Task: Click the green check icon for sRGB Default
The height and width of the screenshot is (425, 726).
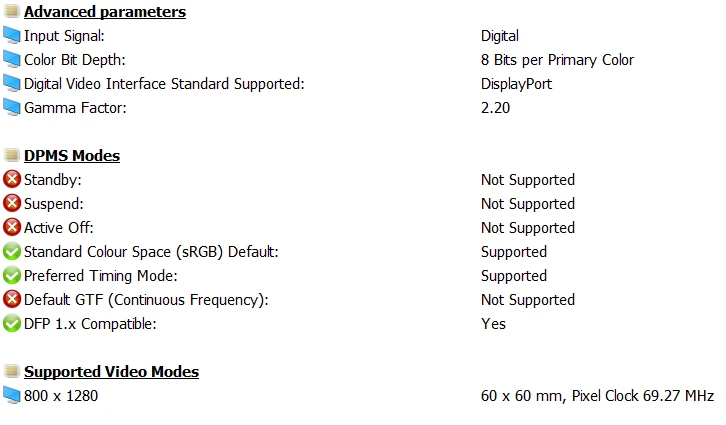Action: (x=12, y=251)
